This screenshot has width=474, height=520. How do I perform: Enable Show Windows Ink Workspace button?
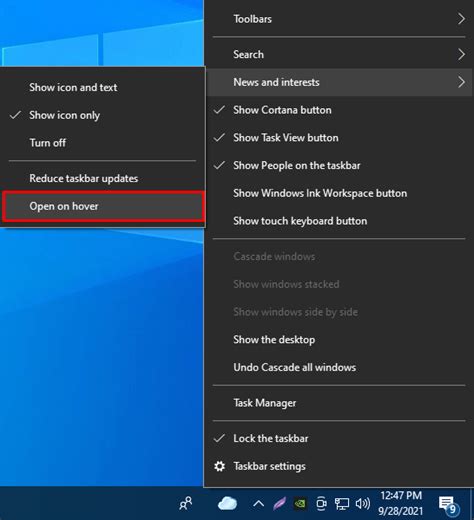[x=339, y=193]
